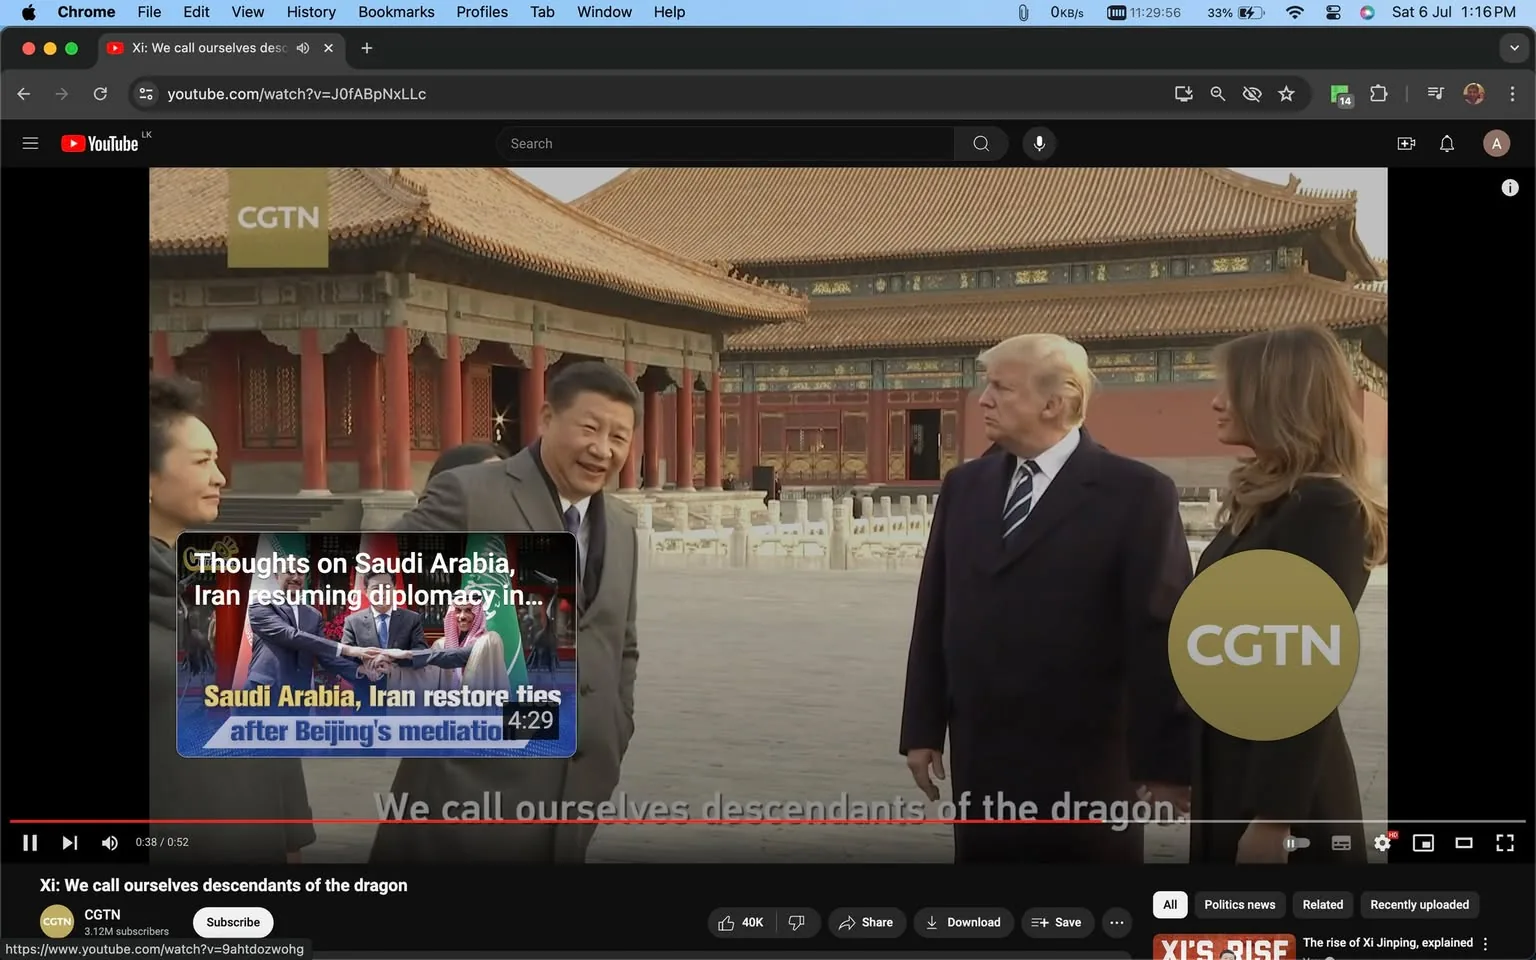This screenshot has height=960, width=1536.
Task: Open options for The rise of Xi Jinping
Action: tap(1485, 942)
